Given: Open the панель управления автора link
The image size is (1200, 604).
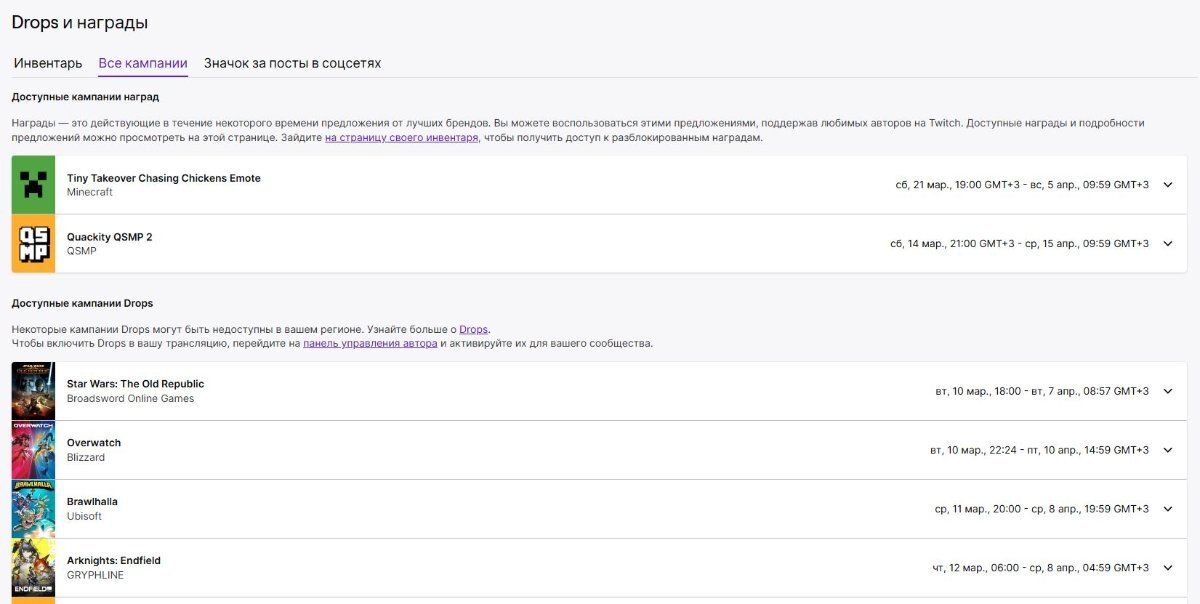Looking at the screenshot, I should [370, 343].
